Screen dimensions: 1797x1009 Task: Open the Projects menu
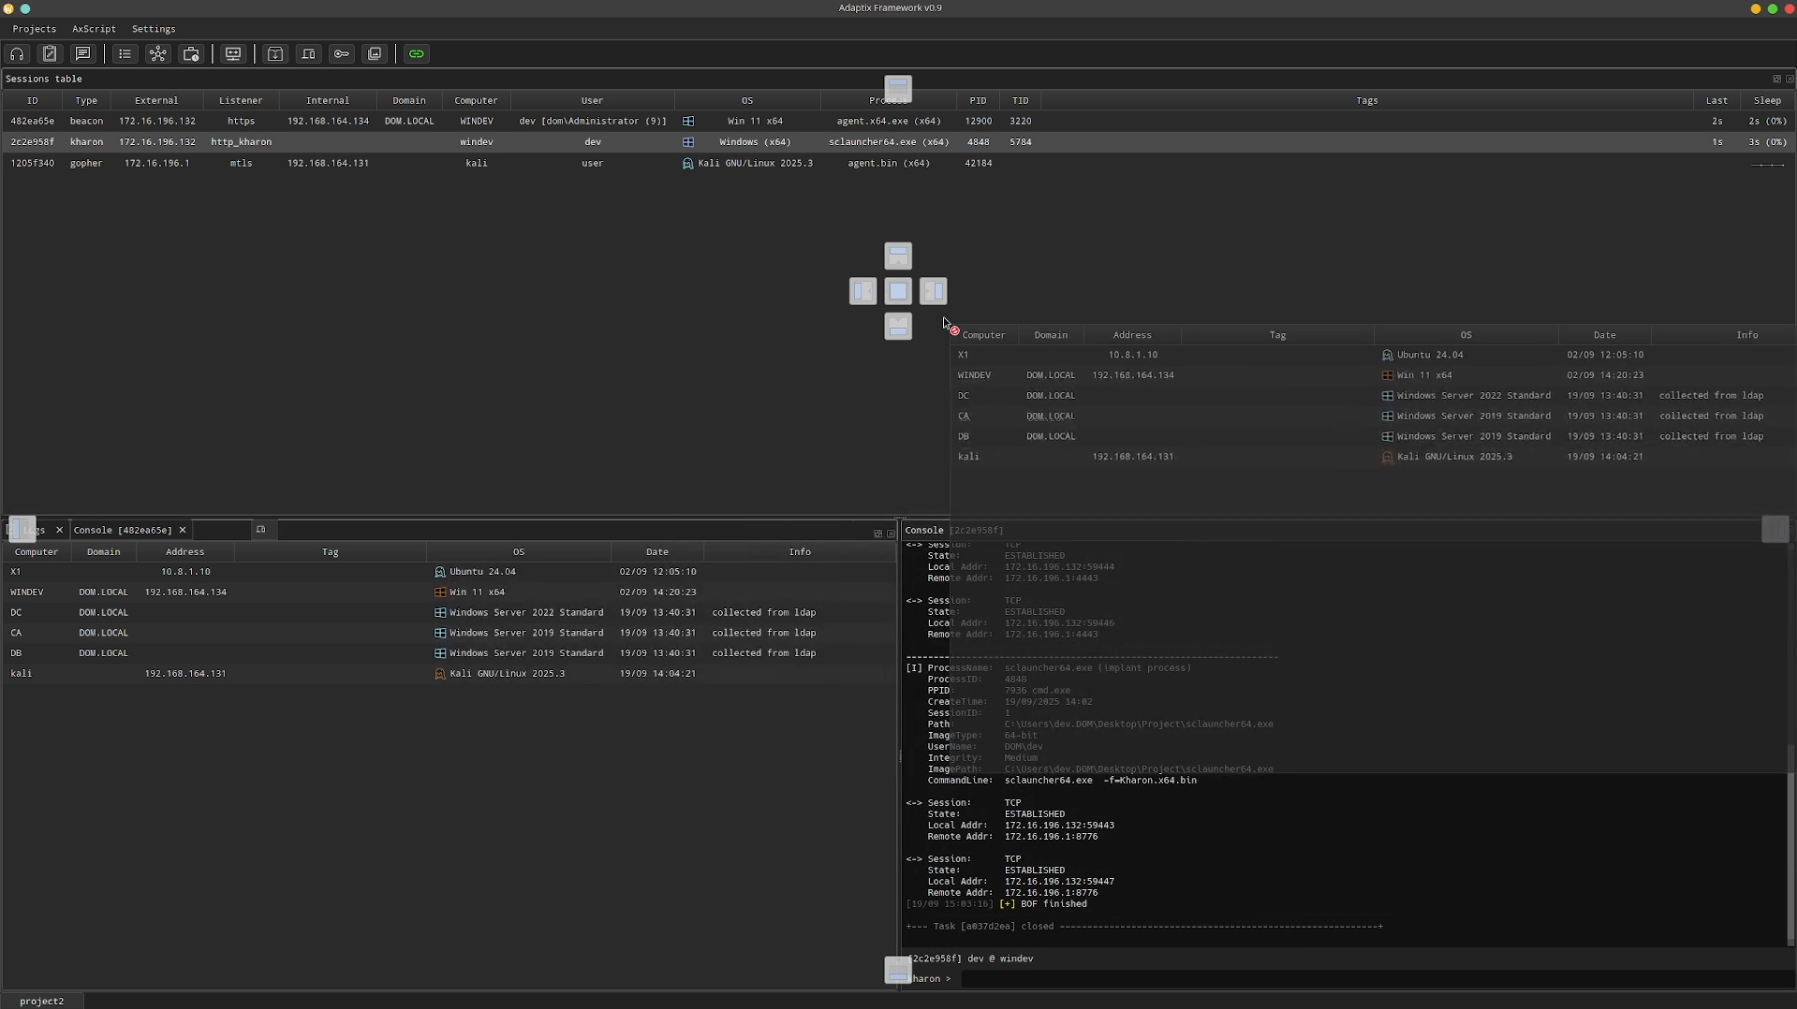(x=34, y=29)
